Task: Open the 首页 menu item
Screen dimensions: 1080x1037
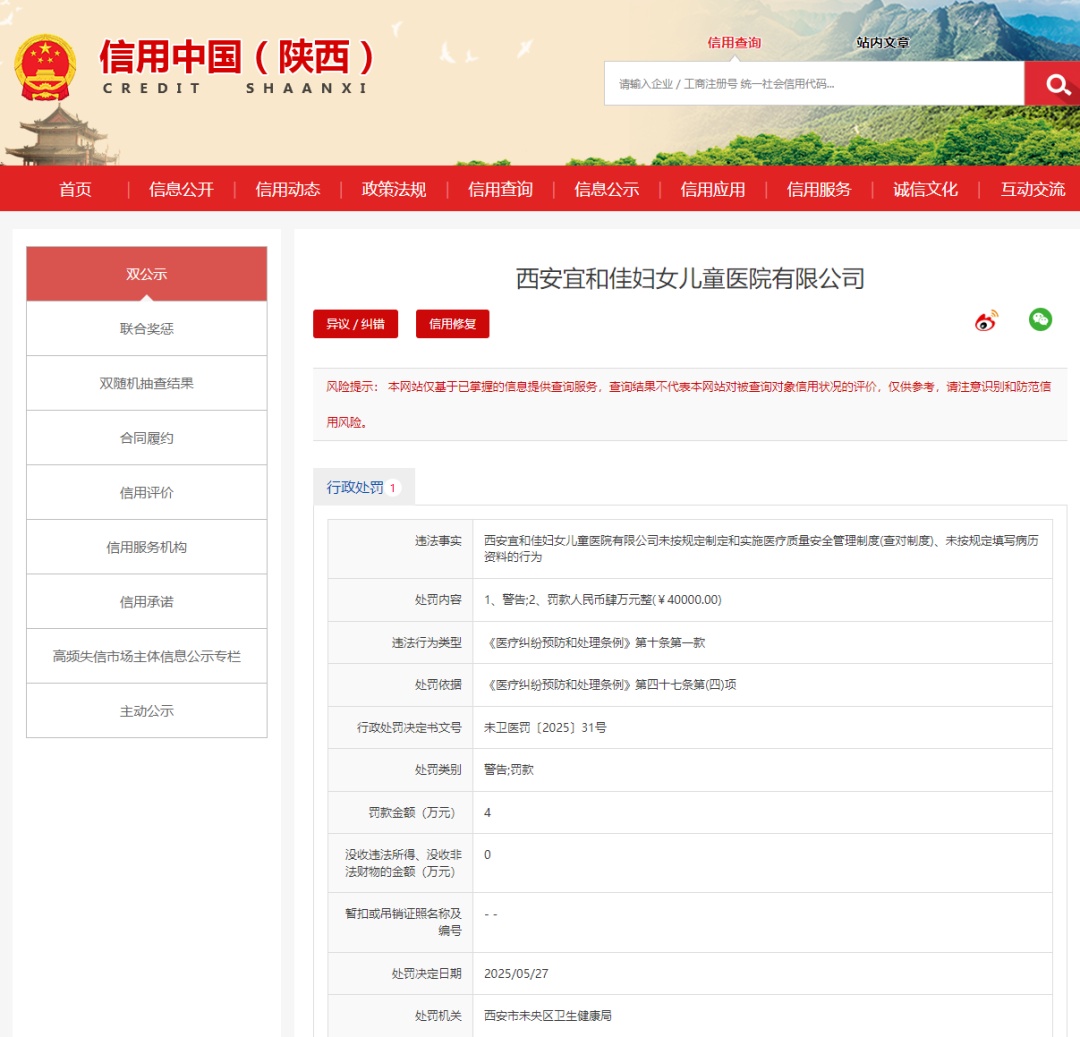Action: tap(75, 188)
